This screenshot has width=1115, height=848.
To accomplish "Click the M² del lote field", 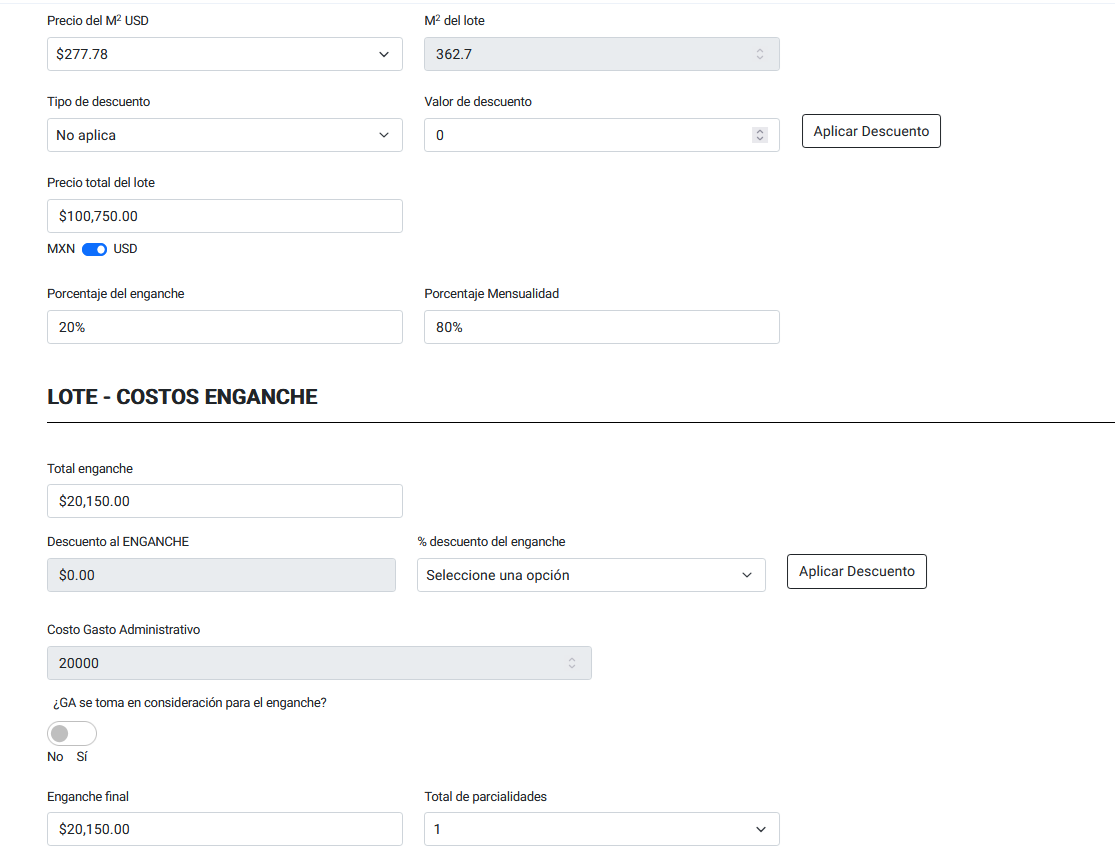I will tap(585, 54).
